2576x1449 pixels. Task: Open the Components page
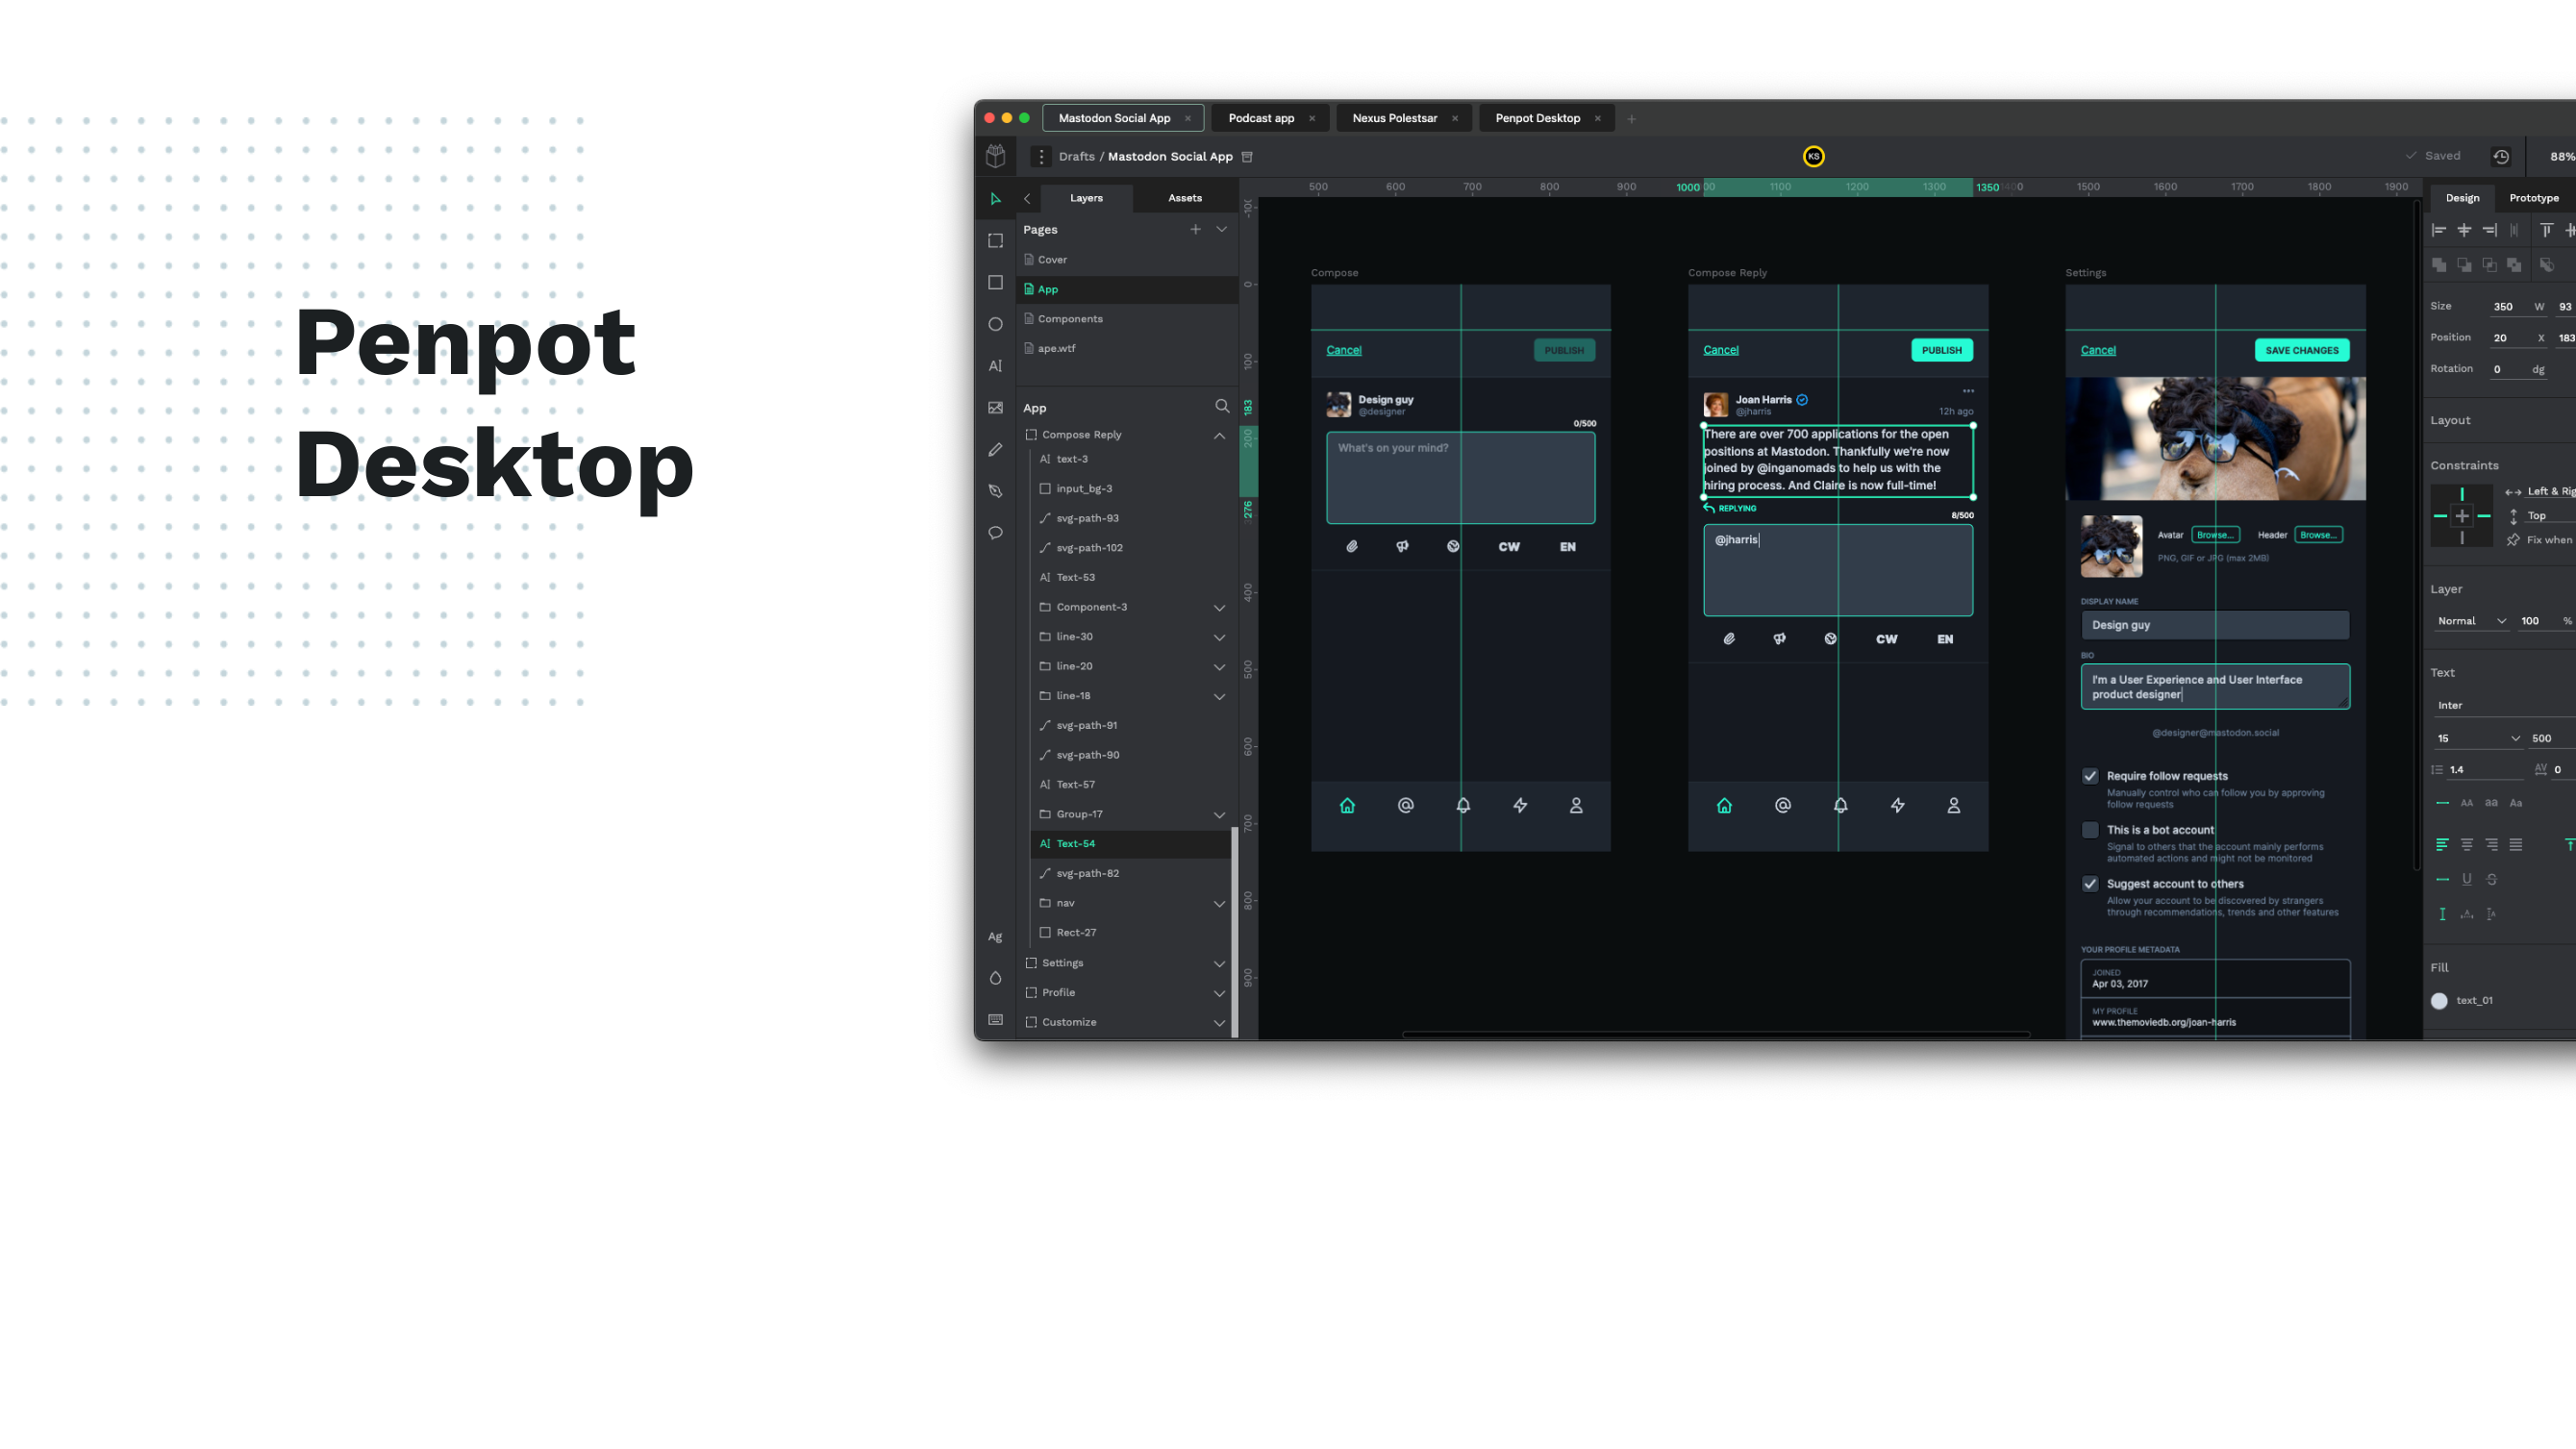point(1127,318)
